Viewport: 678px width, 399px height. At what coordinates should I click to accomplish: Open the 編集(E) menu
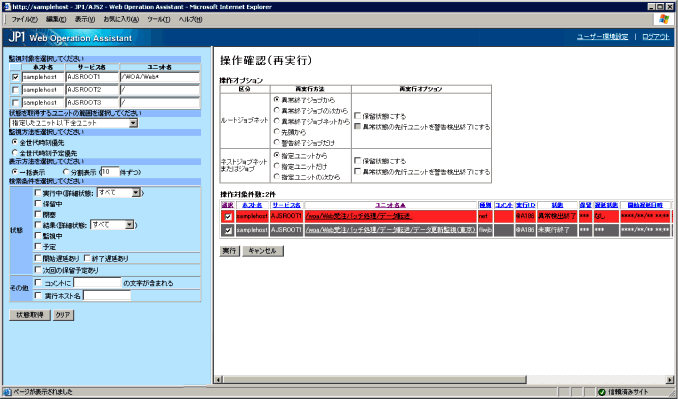coord(56,19)
